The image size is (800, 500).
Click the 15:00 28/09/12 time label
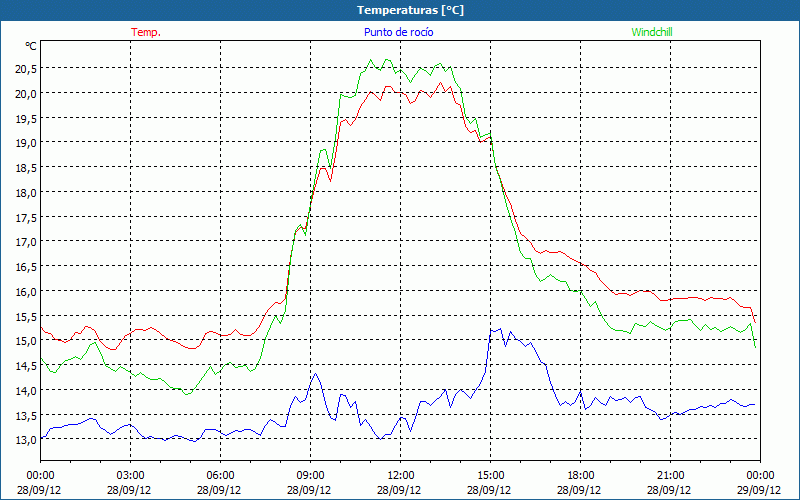[x=489, y=483]
